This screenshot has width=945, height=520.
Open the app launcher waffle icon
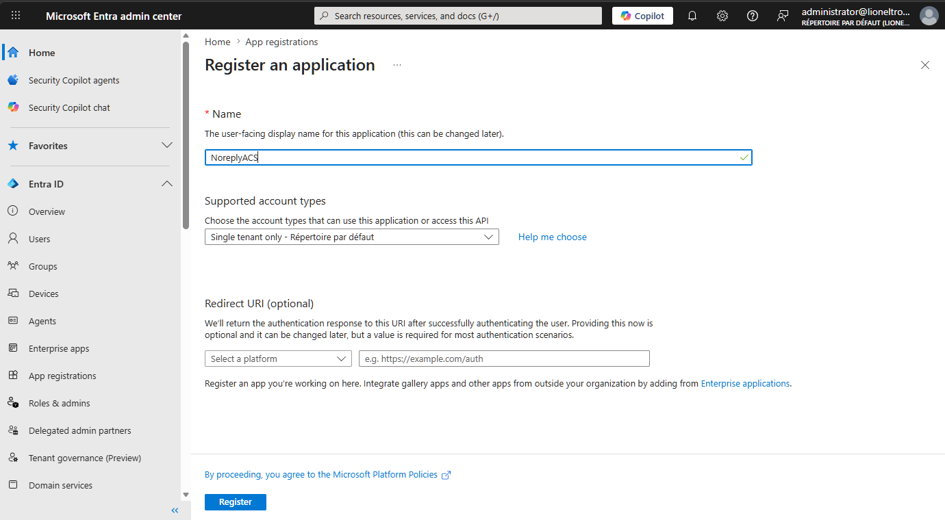pos(16,16)
